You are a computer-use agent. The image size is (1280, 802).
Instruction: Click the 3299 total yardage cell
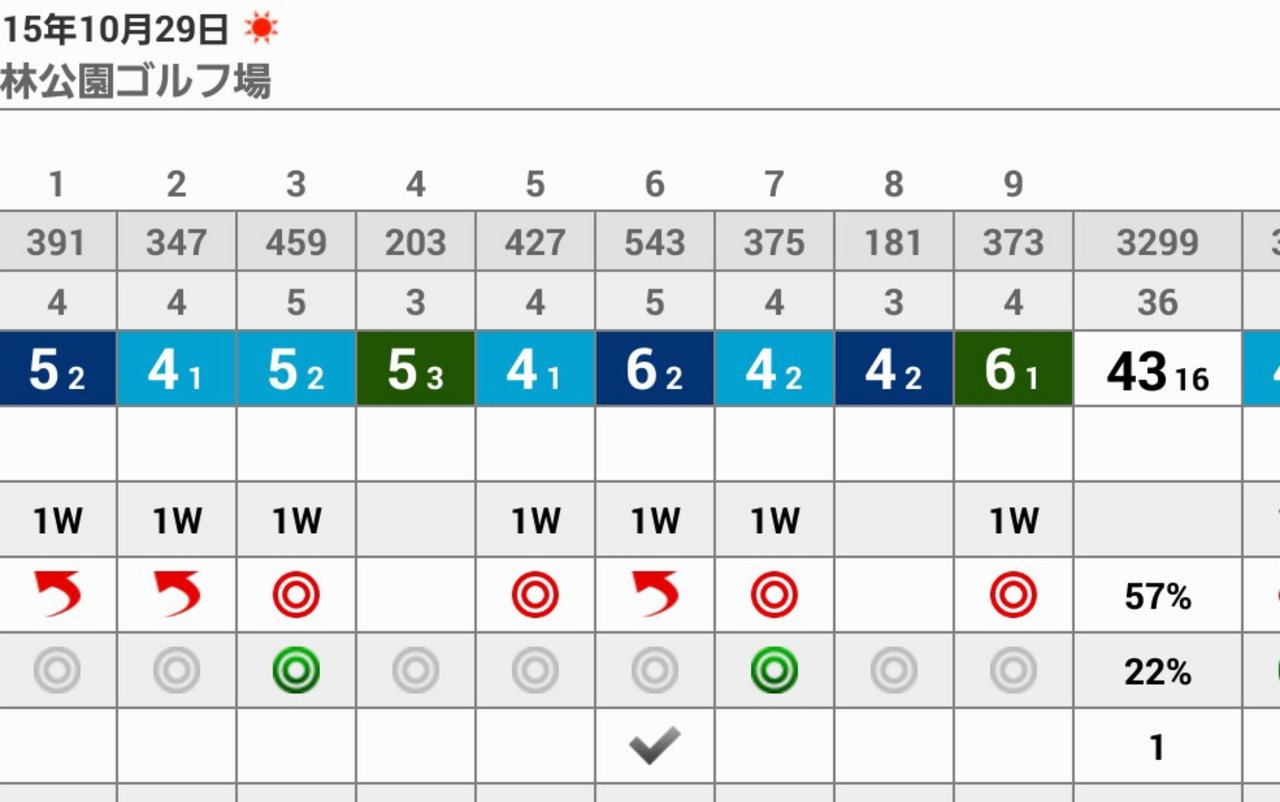point(1157,242)
